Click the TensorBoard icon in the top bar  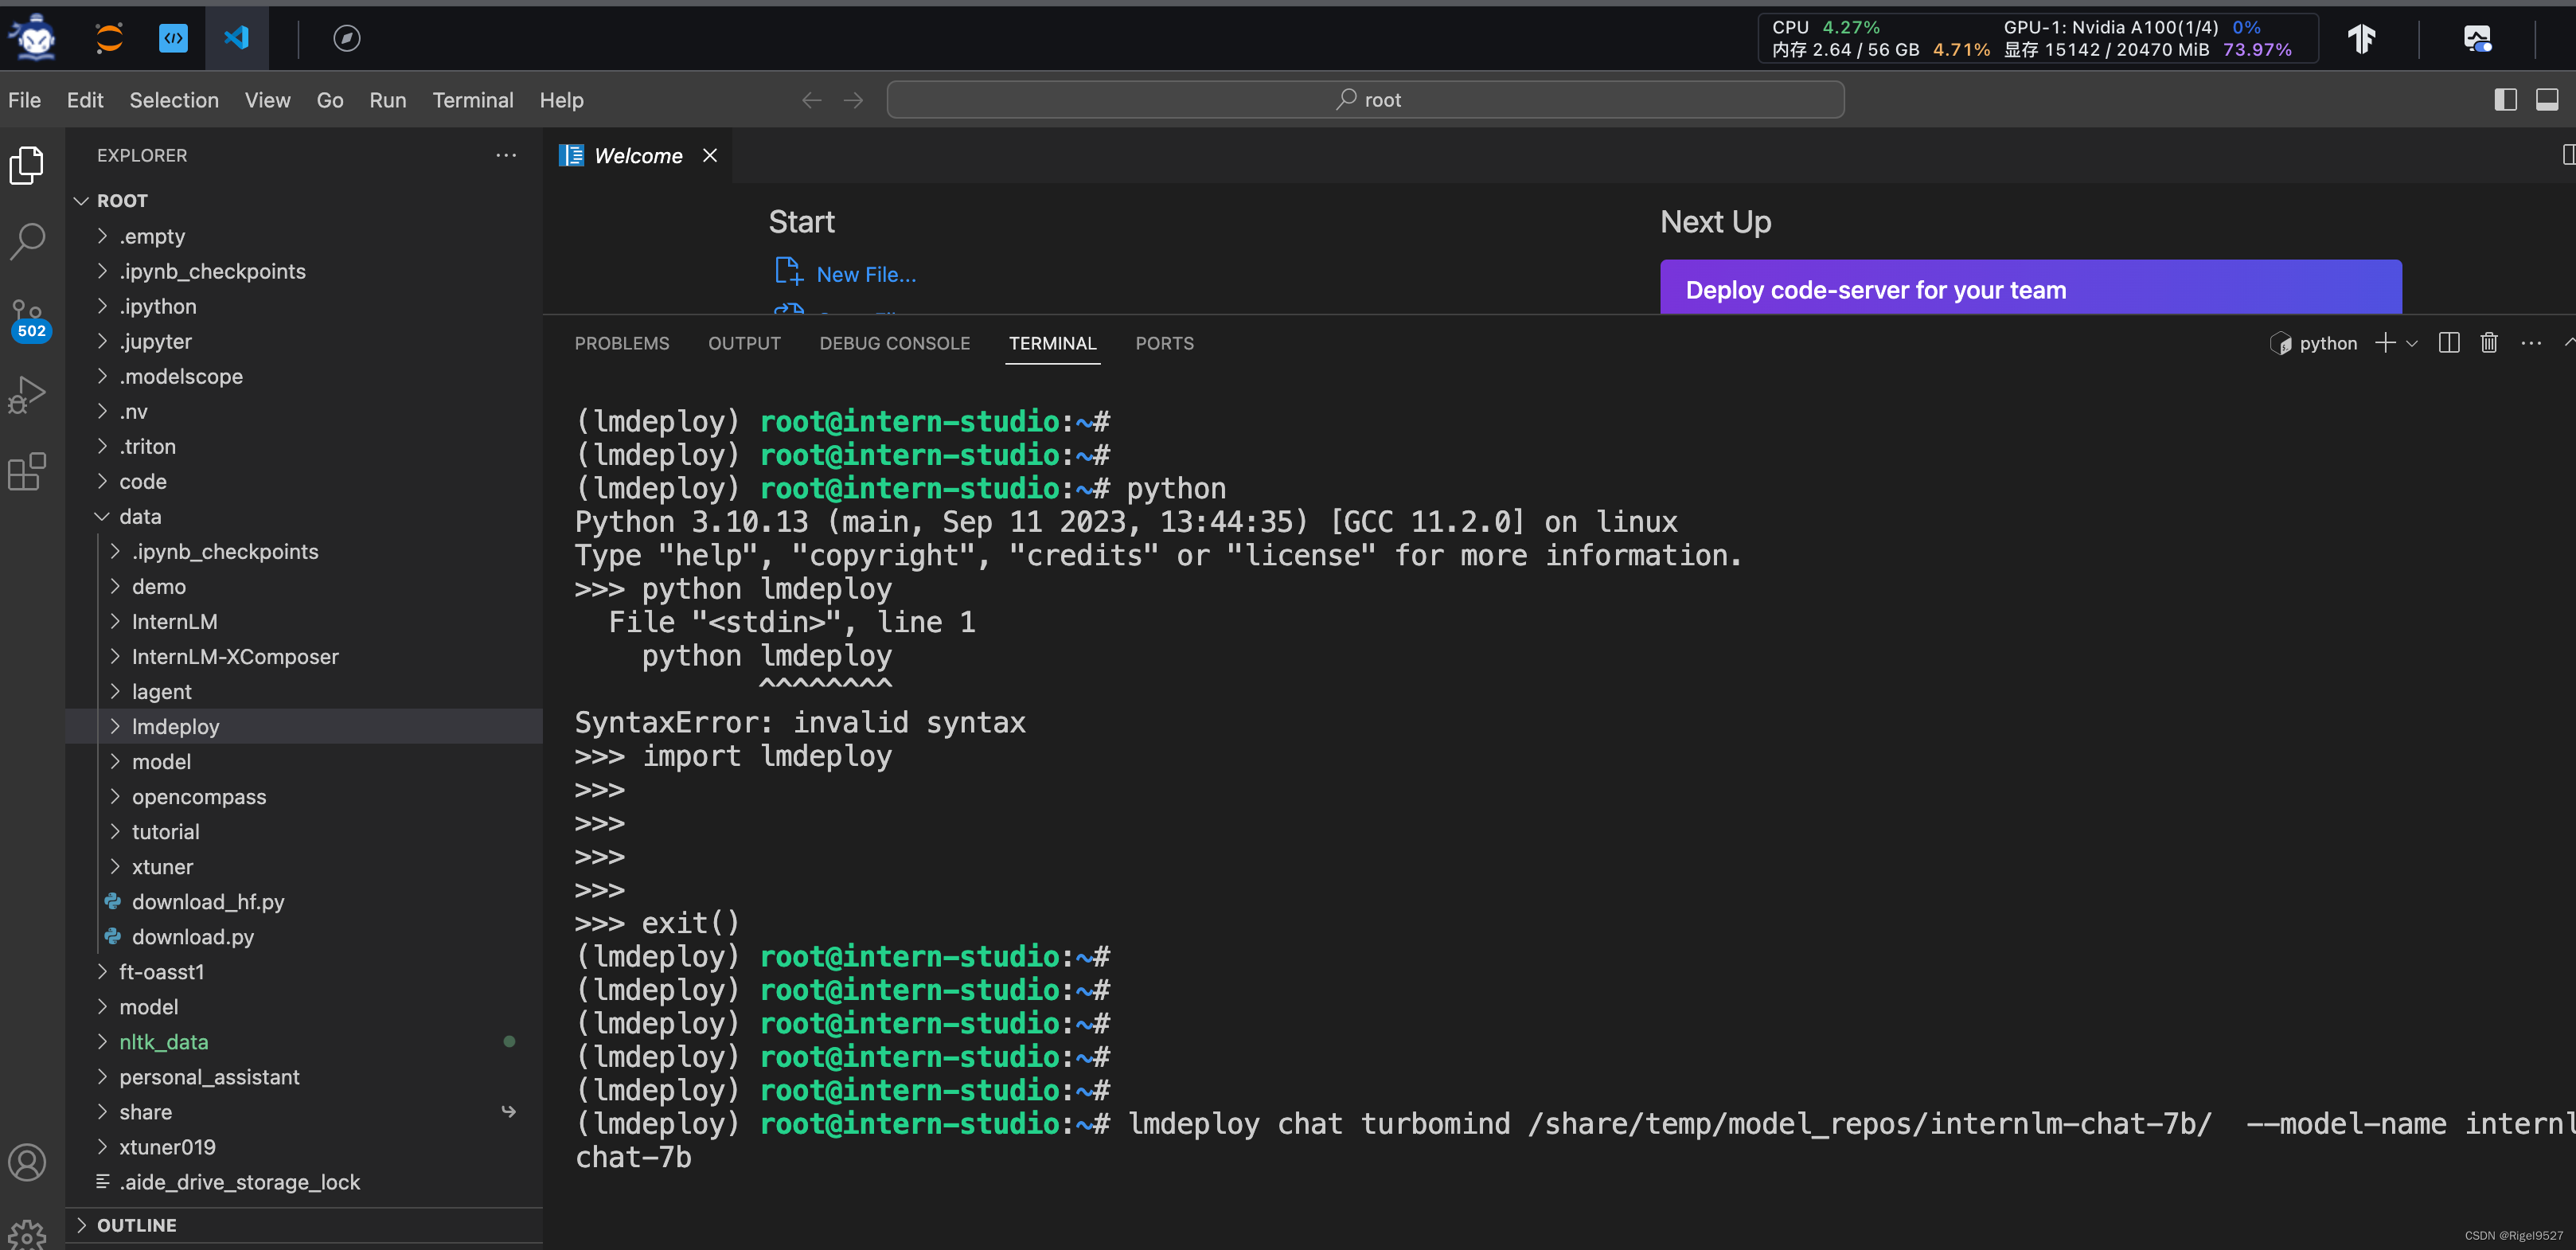tap(2361, 38)
